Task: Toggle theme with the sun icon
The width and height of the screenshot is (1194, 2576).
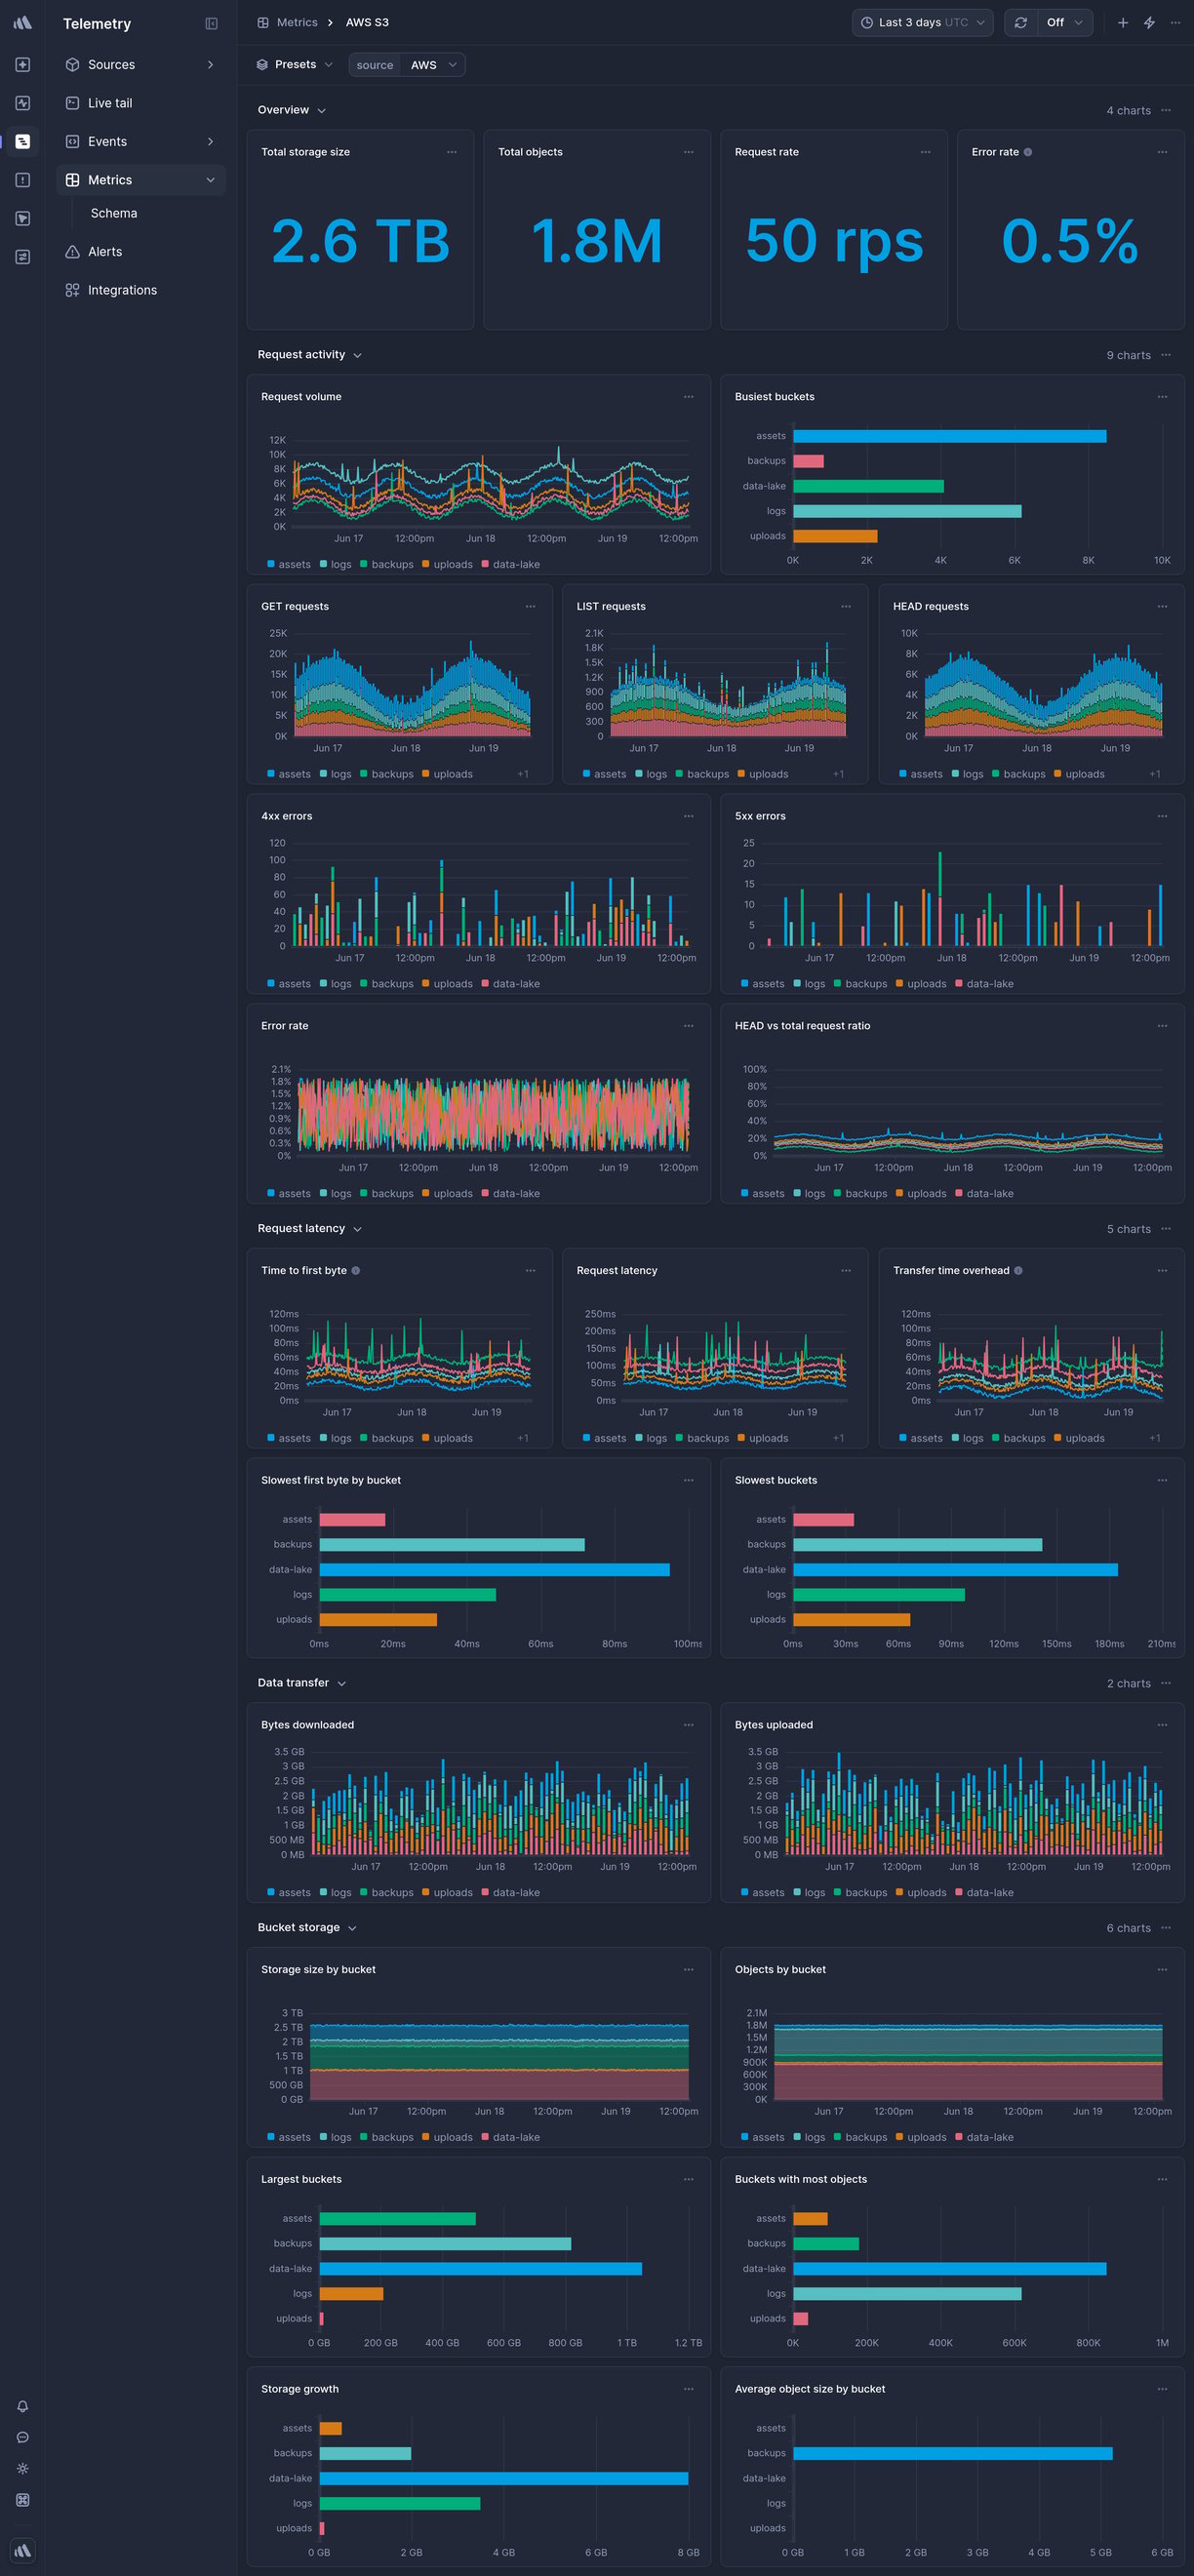Action: pyautogui.click(x=22, y=2468)
